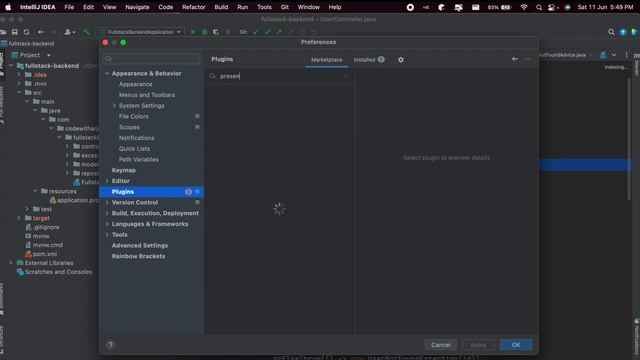Select pom.xml in project tree
This screenshot has width=640, height=360.
pyautogui.click(x=45, y=254)
